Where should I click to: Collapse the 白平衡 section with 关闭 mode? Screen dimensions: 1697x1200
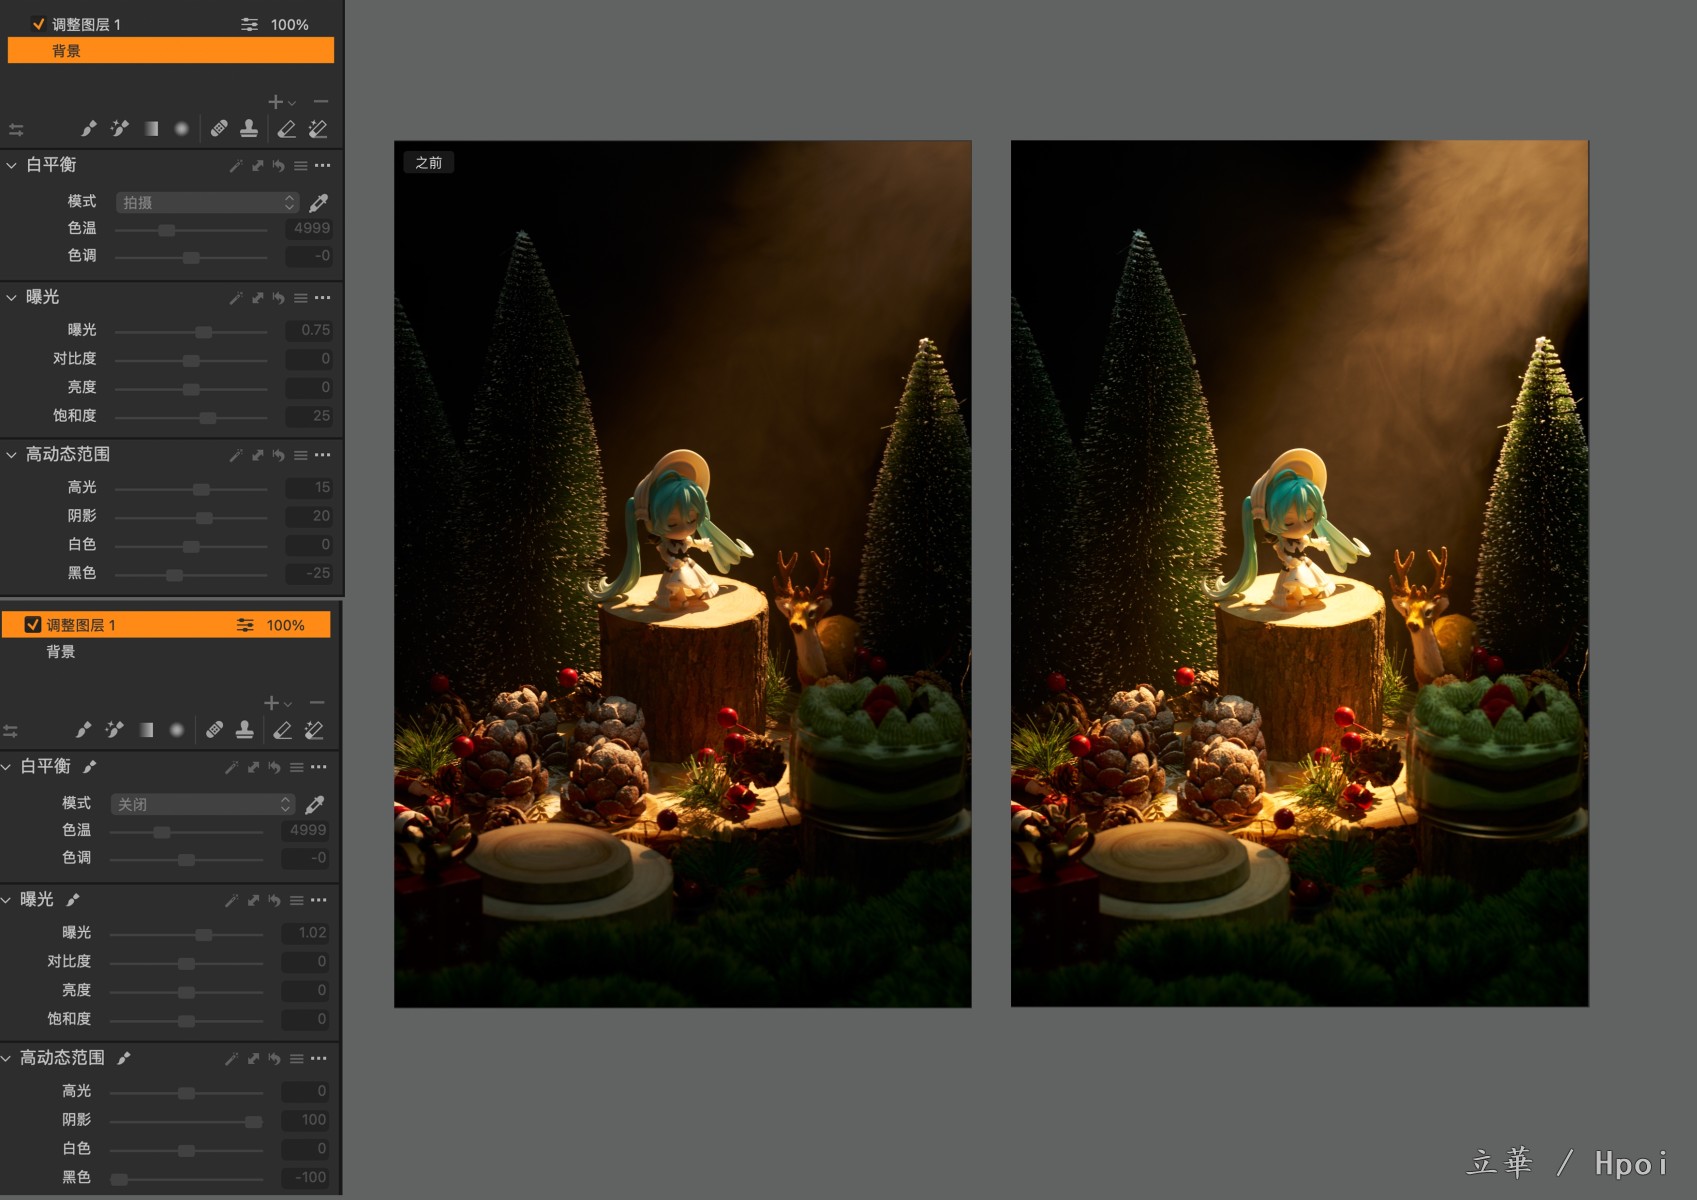click(x=7, y=767)
